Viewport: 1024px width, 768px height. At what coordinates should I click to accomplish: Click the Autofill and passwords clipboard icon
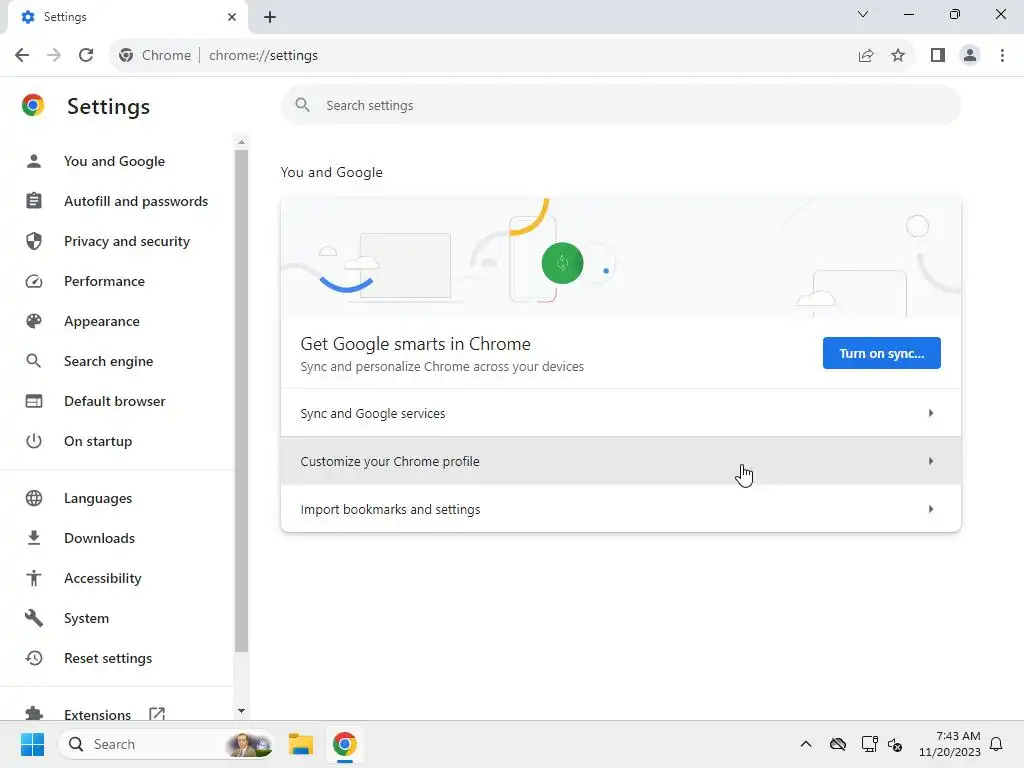34,201
